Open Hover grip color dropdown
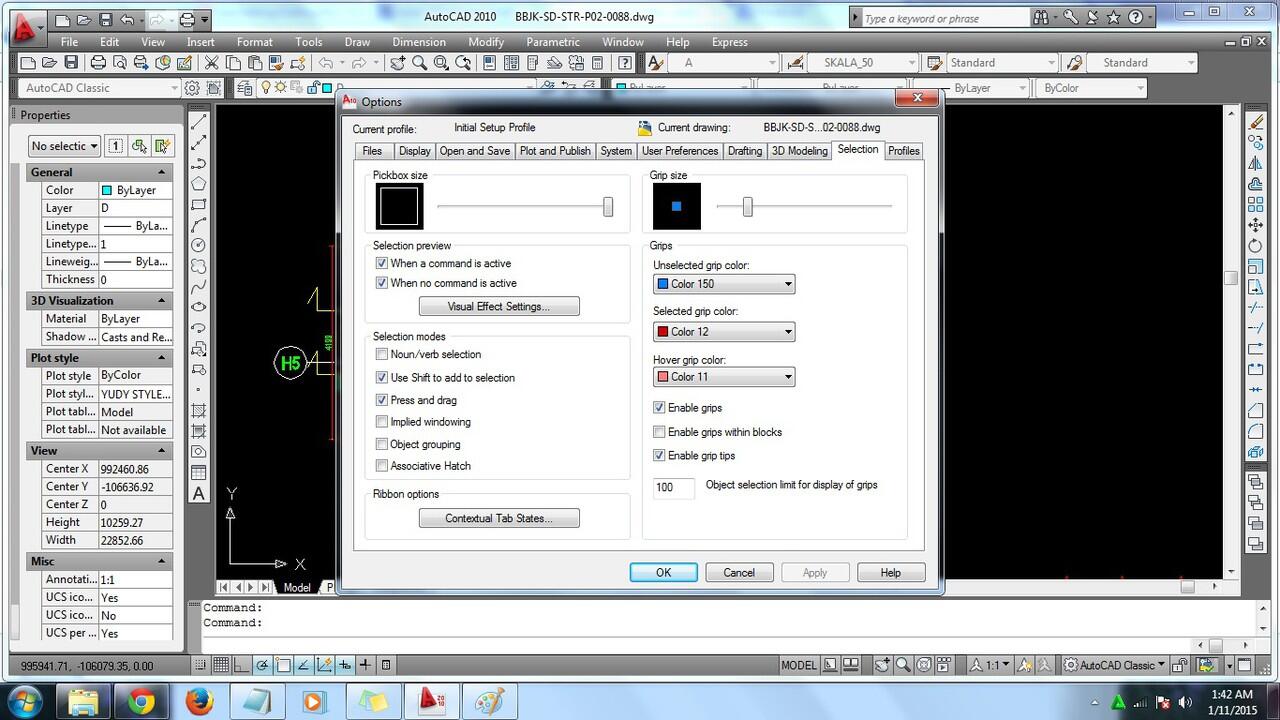The height and width of the screenshot is (720, 1280). pos(724,377)
